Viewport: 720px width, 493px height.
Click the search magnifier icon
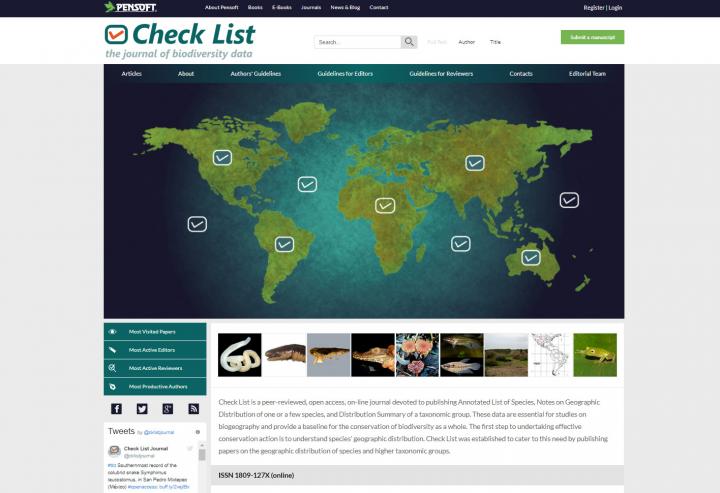coord(409,42)
